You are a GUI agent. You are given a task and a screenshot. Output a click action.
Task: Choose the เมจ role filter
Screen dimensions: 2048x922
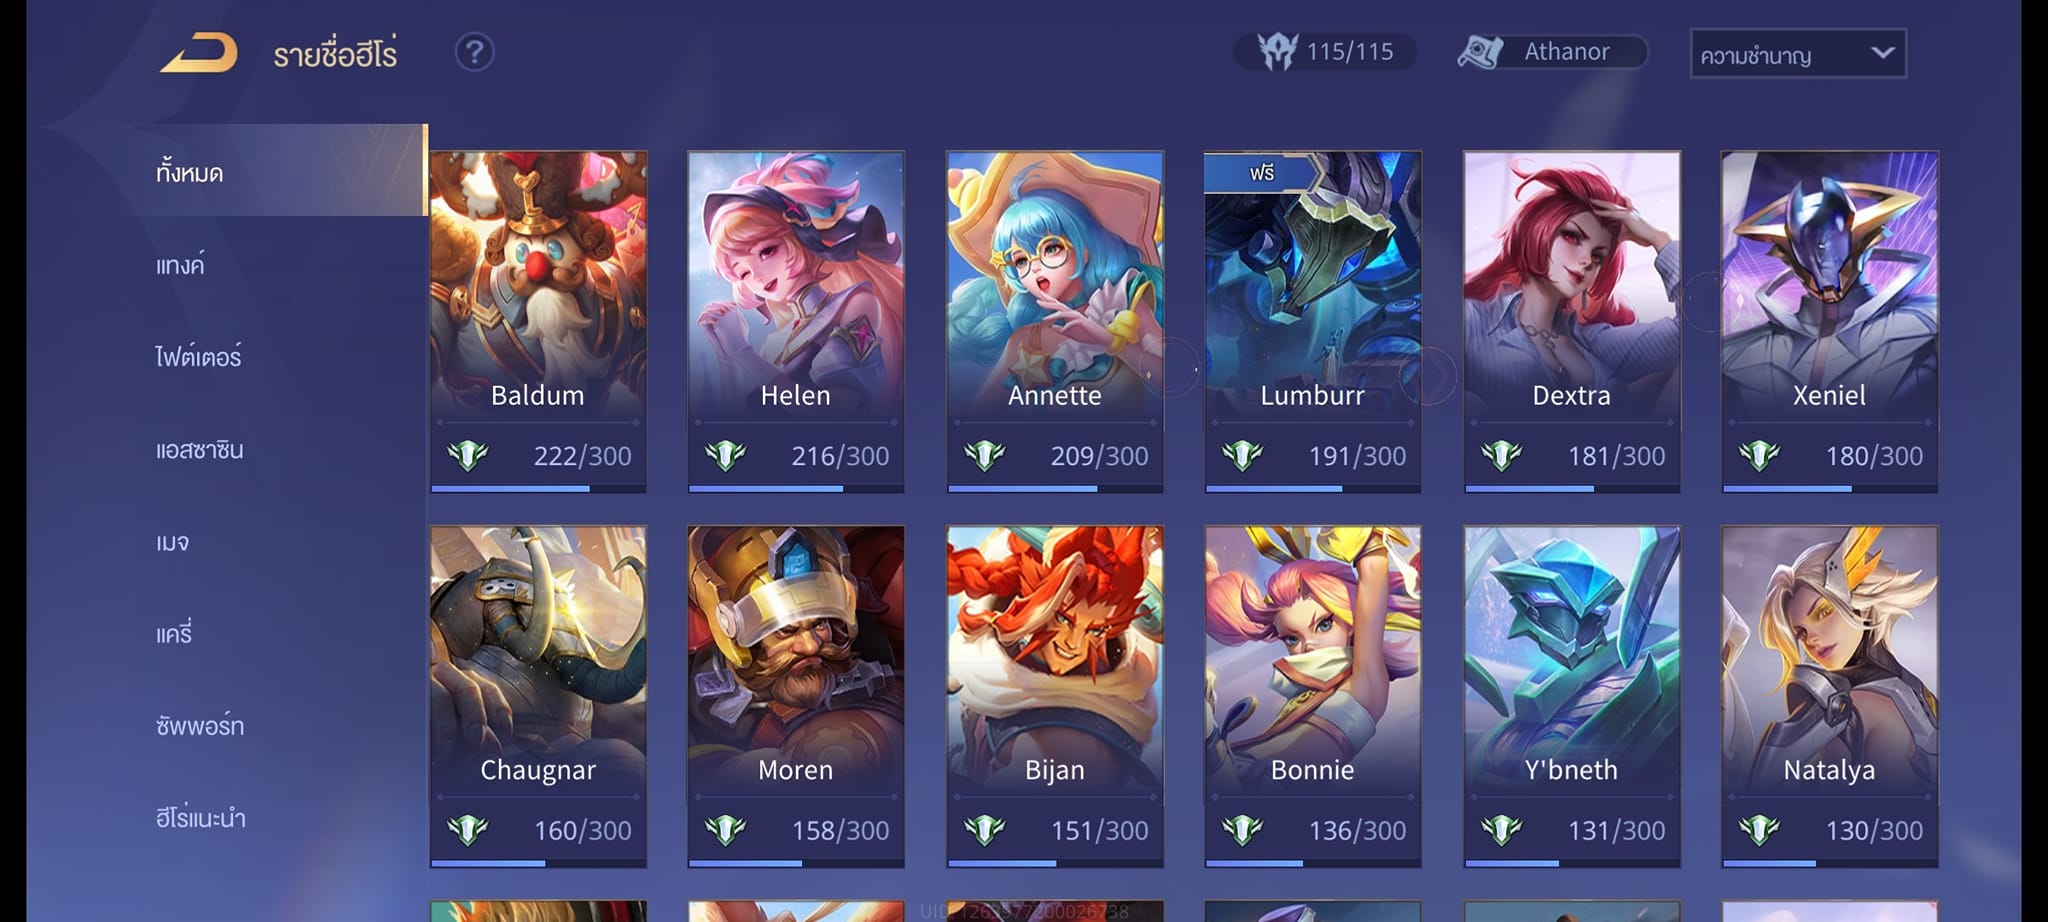point(172,542)
